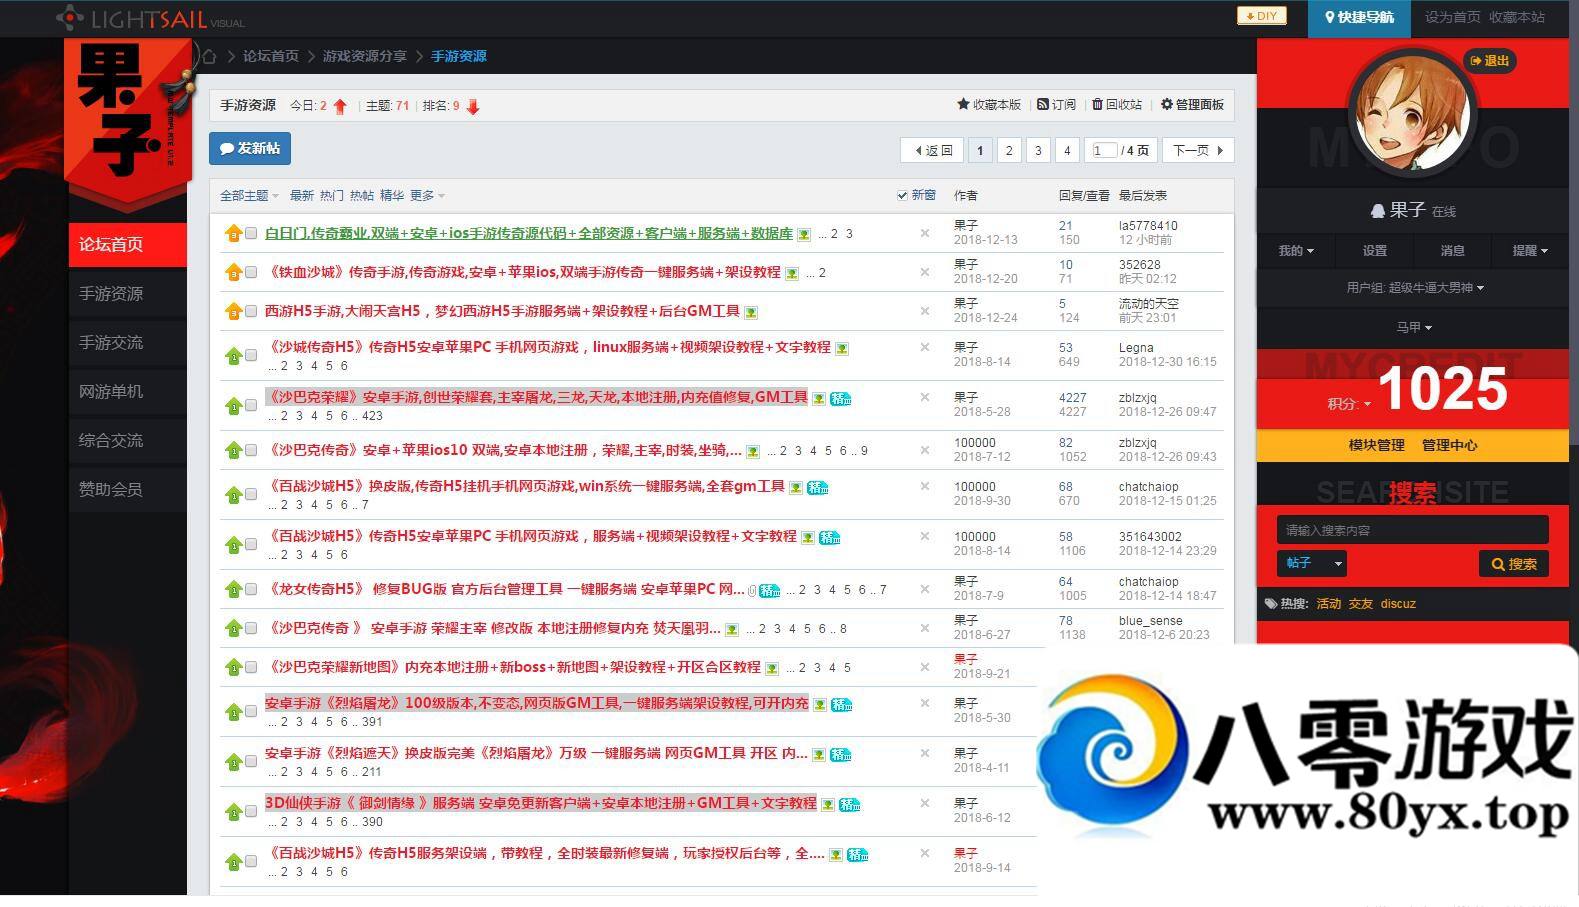The width and height of the screenshot is (1579, 907).
Task: Click the RSS subscribe icon
Action: (1043, 104)
